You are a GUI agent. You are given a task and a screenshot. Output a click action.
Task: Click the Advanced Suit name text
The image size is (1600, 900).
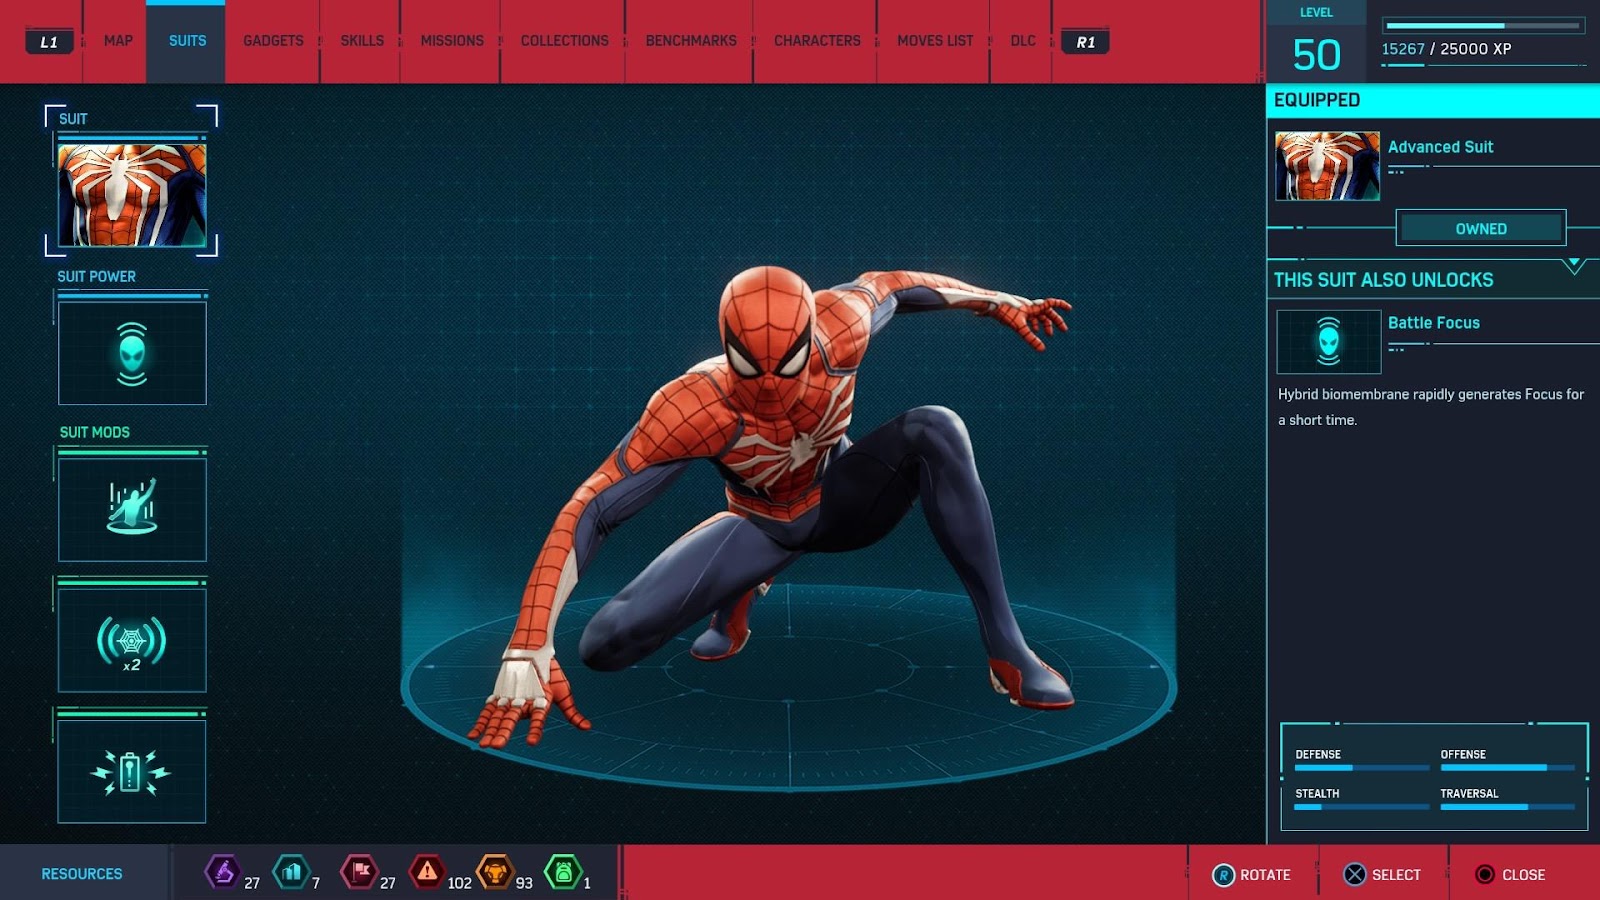[1440, 147]
